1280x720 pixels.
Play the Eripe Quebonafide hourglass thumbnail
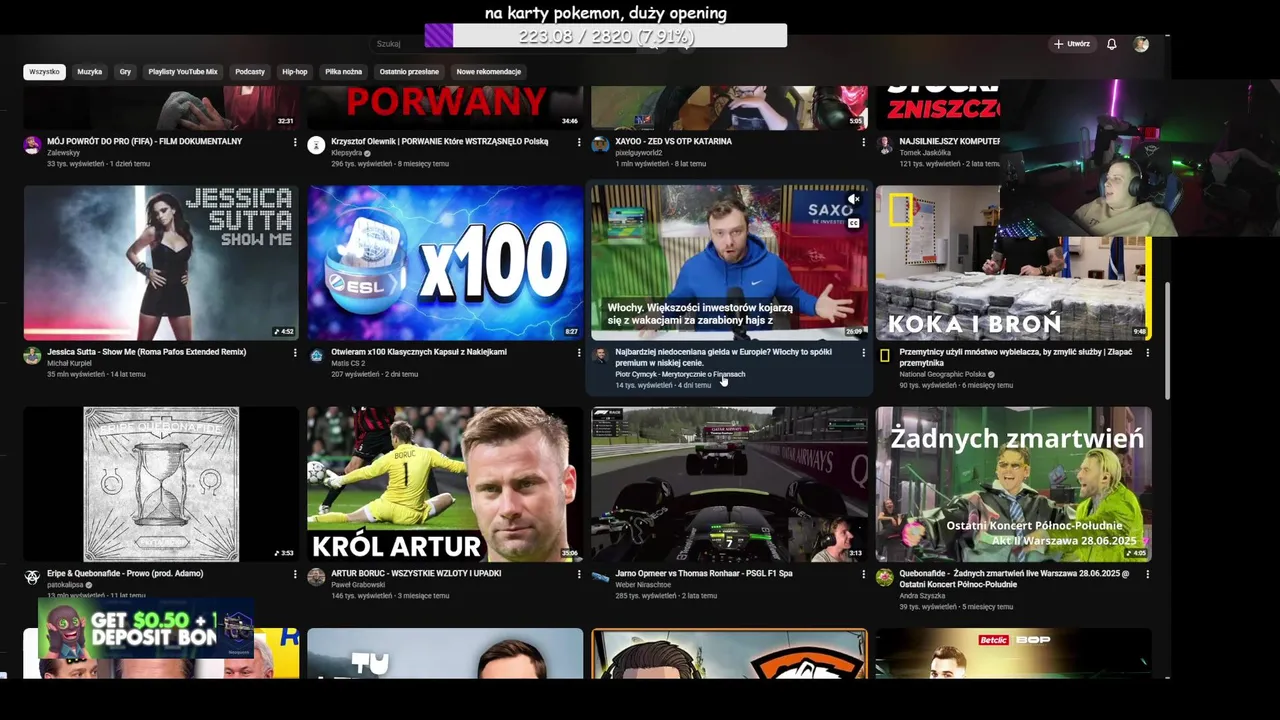(161, 484)
